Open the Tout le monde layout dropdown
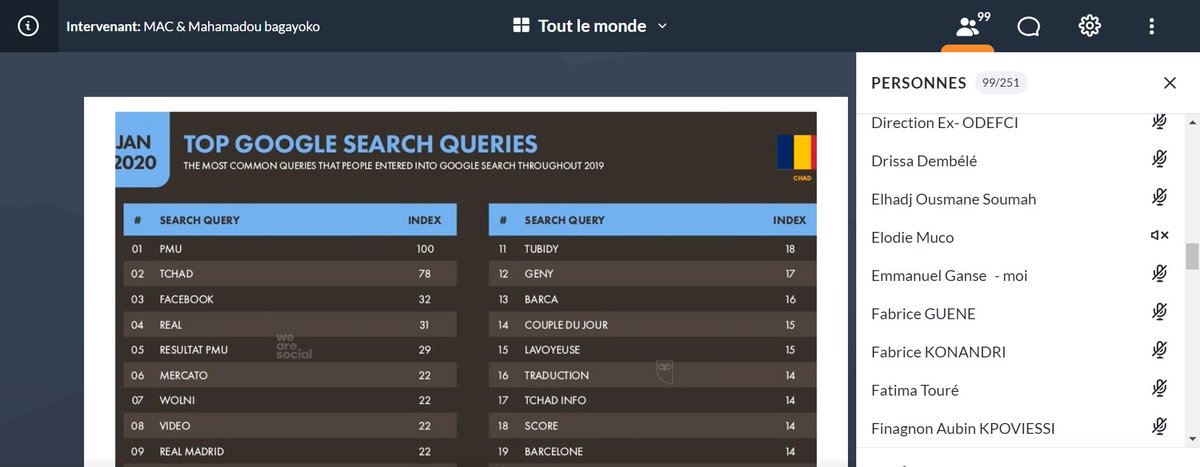This screenshot has width=1200, height=467. pos(590,26)
